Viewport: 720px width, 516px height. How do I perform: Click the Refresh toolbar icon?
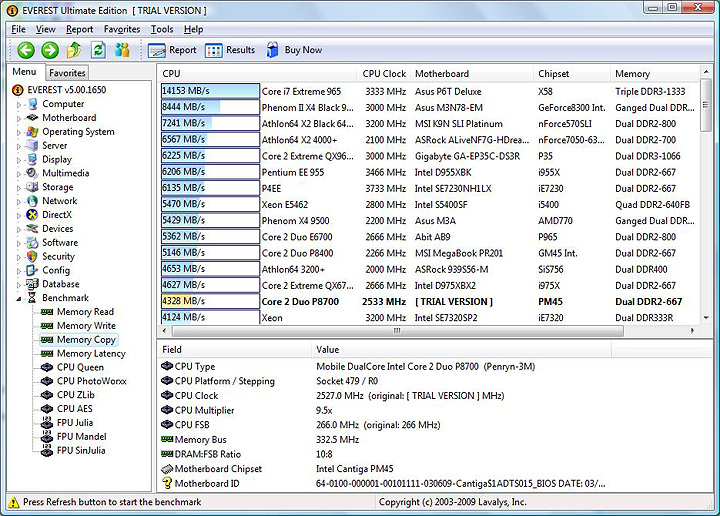coord(98,50)
